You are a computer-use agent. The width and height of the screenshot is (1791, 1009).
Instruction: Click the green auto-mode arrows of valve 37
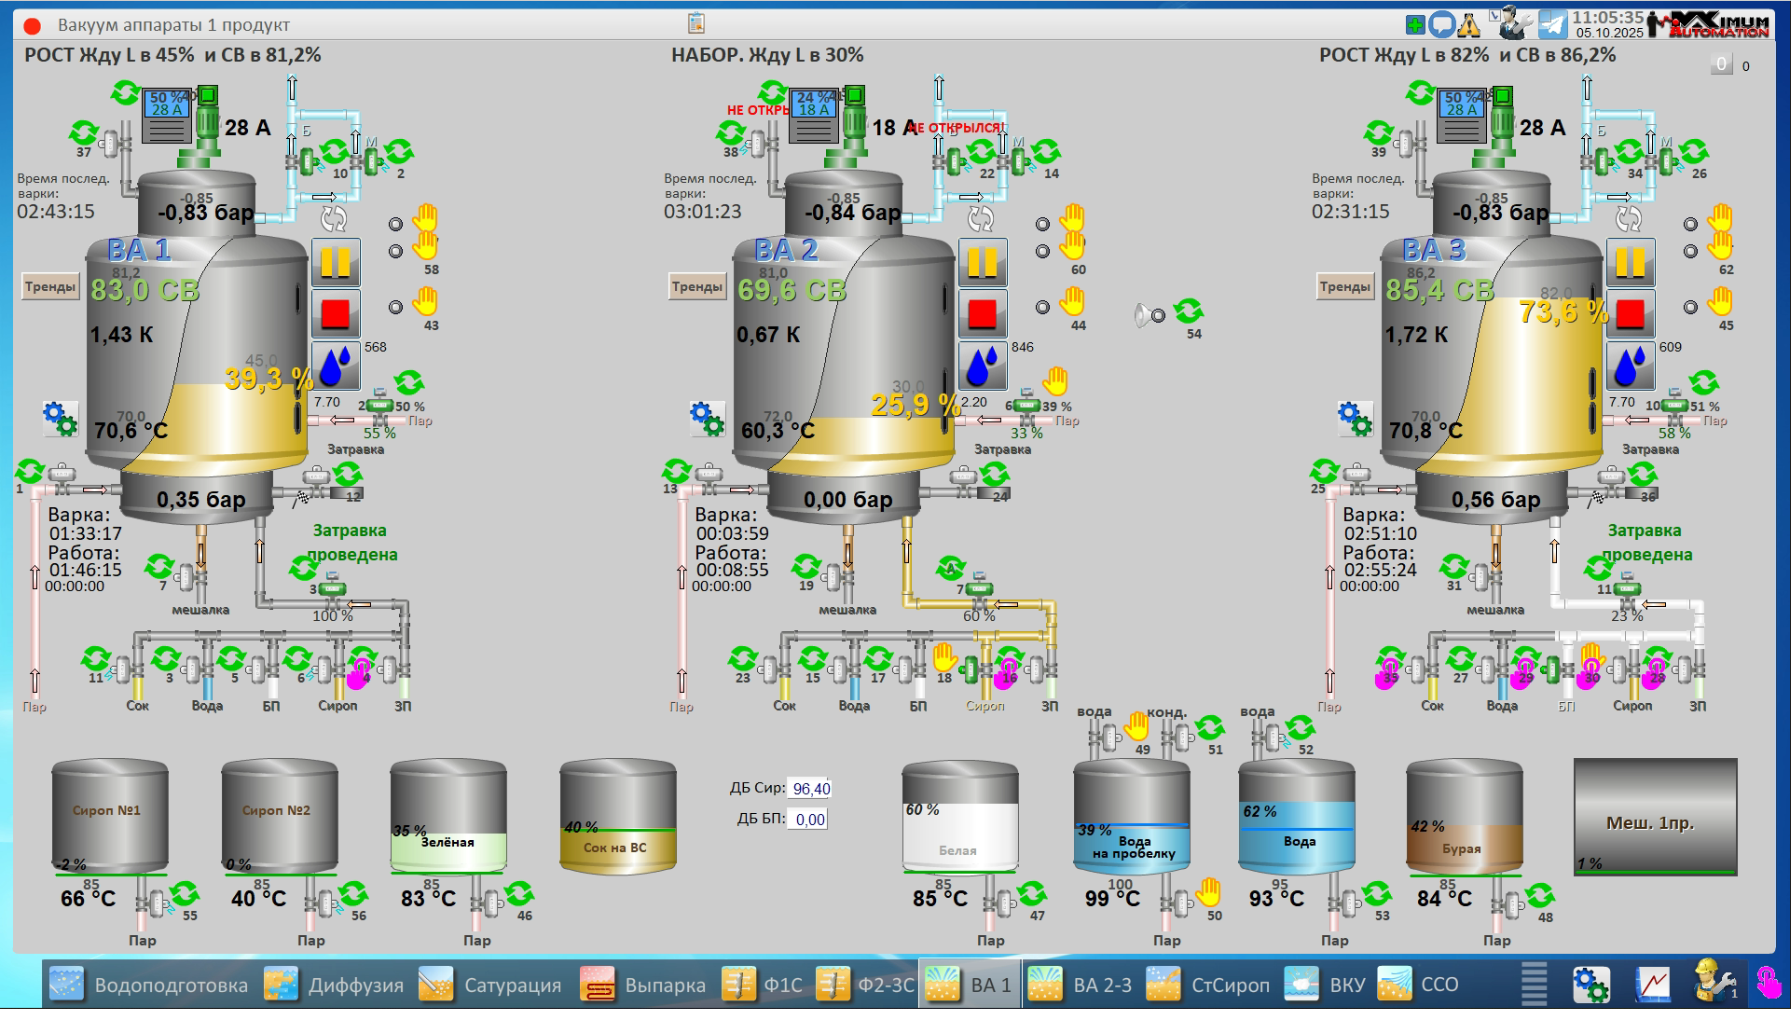83,132
